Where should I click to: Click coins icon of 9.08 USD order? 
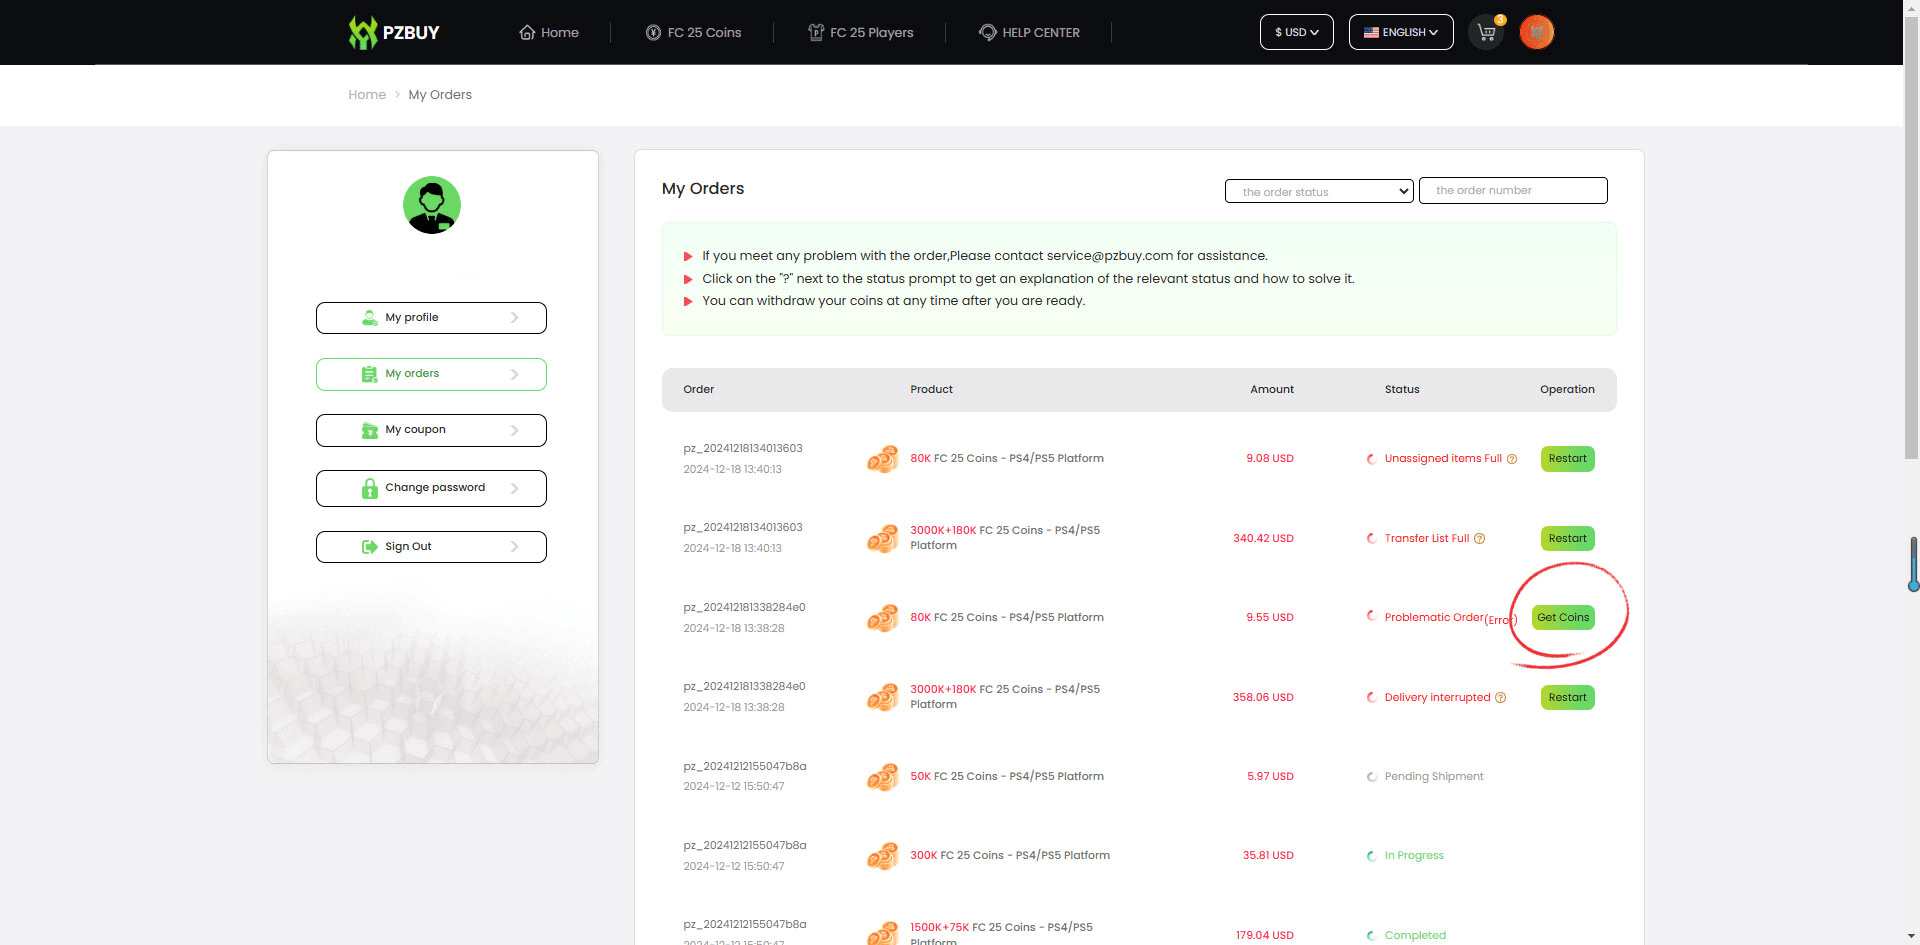pos(882,459)
